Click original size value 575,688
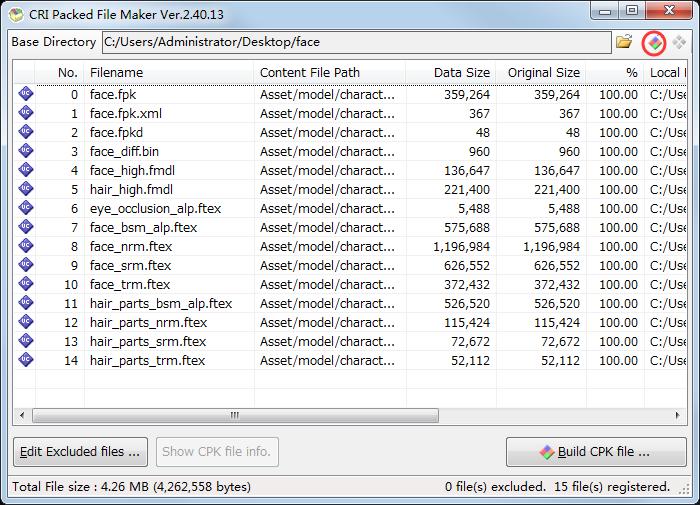 tap(557, 227)
